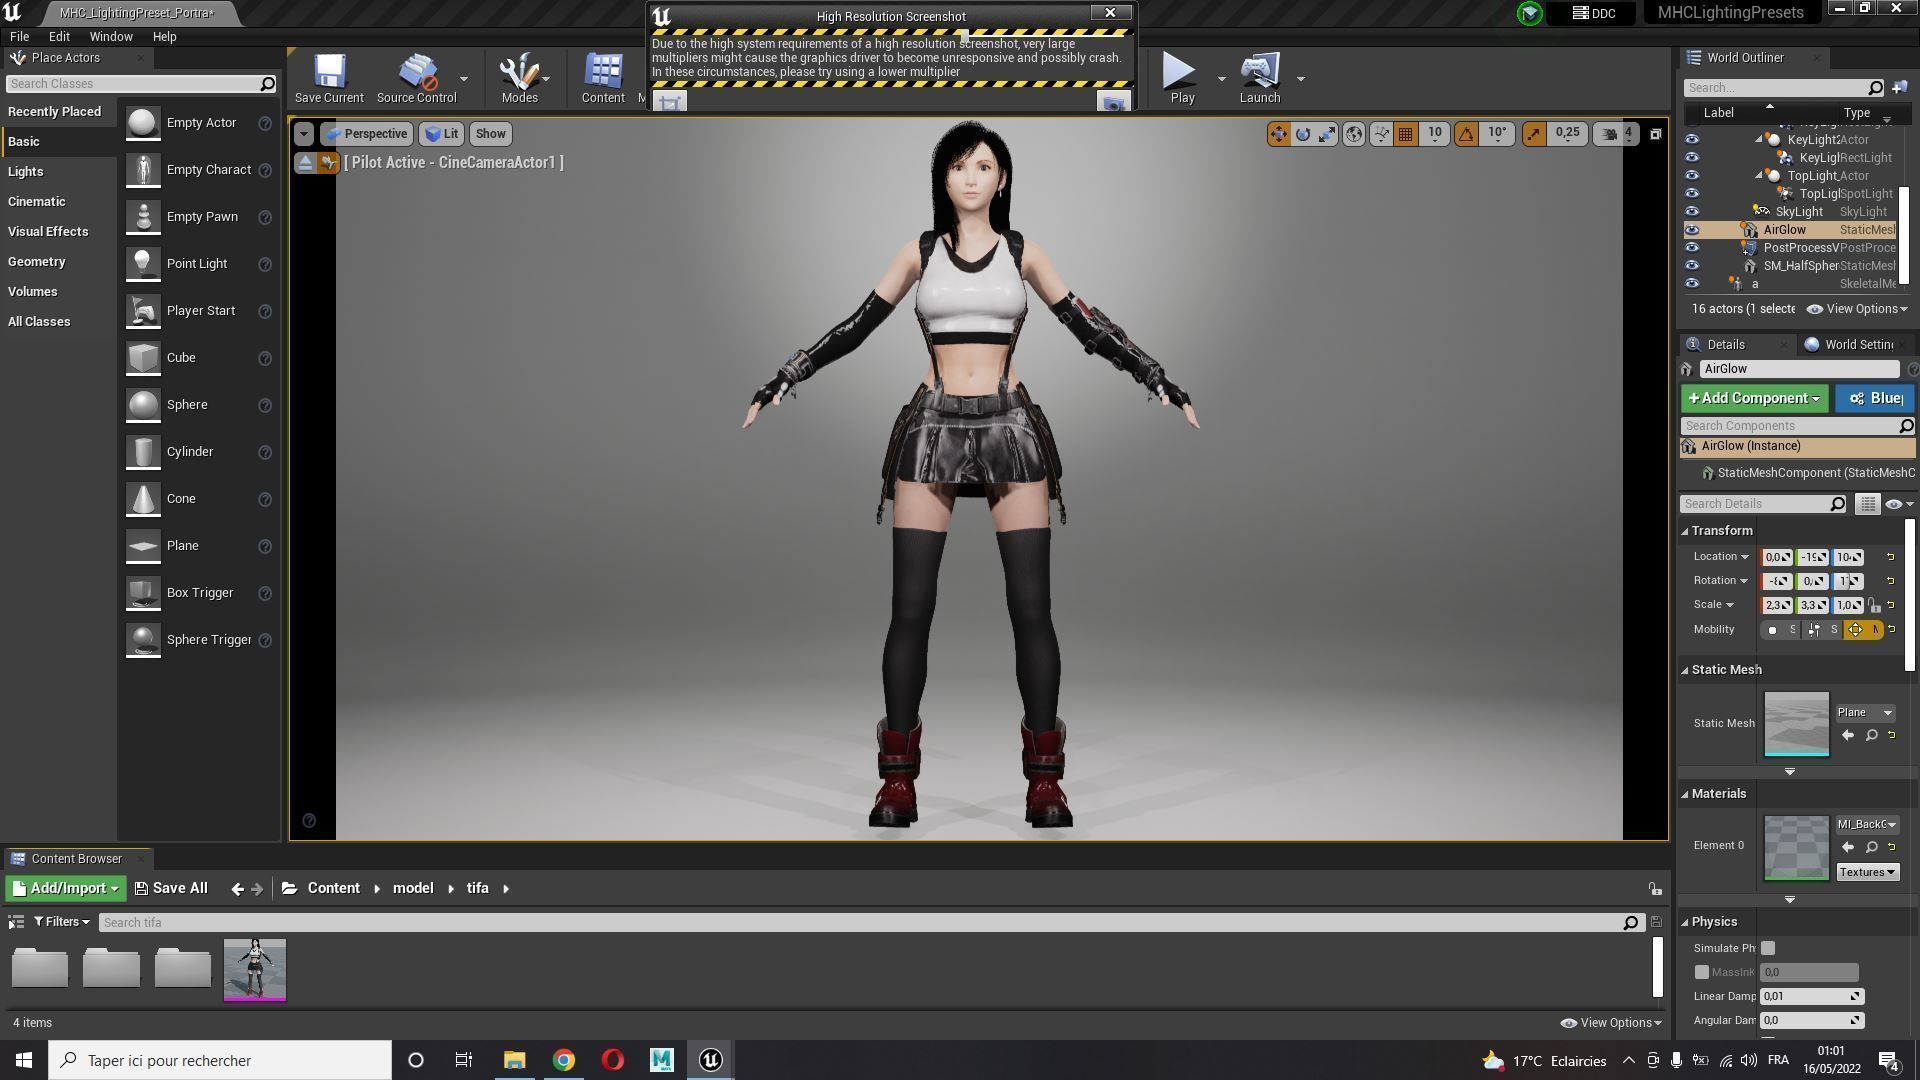Select Cinematic category in Place Actors

tap(37, 202)
